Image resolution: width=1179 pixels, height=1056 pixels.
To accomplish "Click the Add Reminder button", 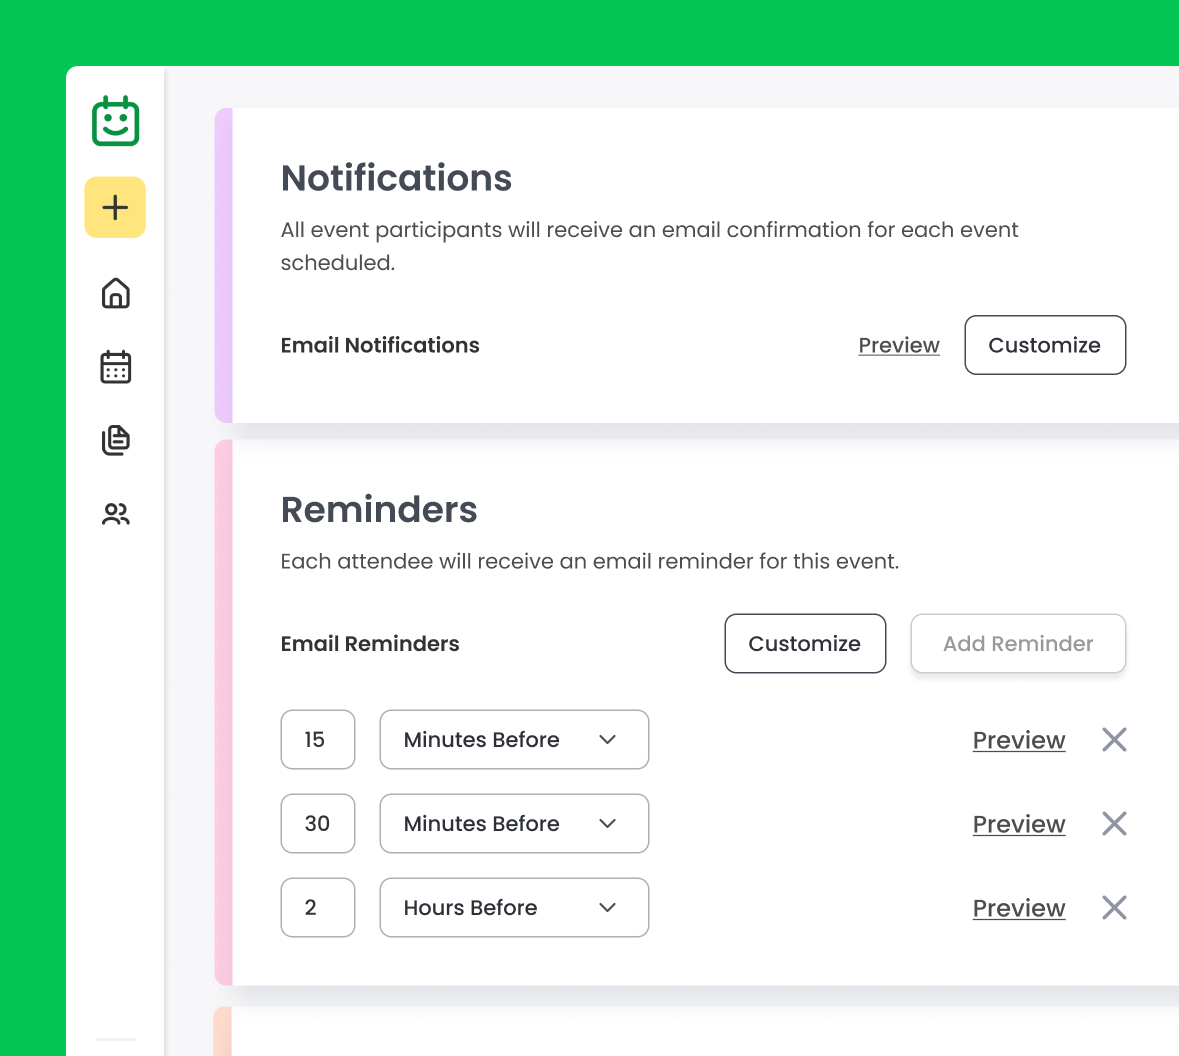I will click(x=1018, y=644).
